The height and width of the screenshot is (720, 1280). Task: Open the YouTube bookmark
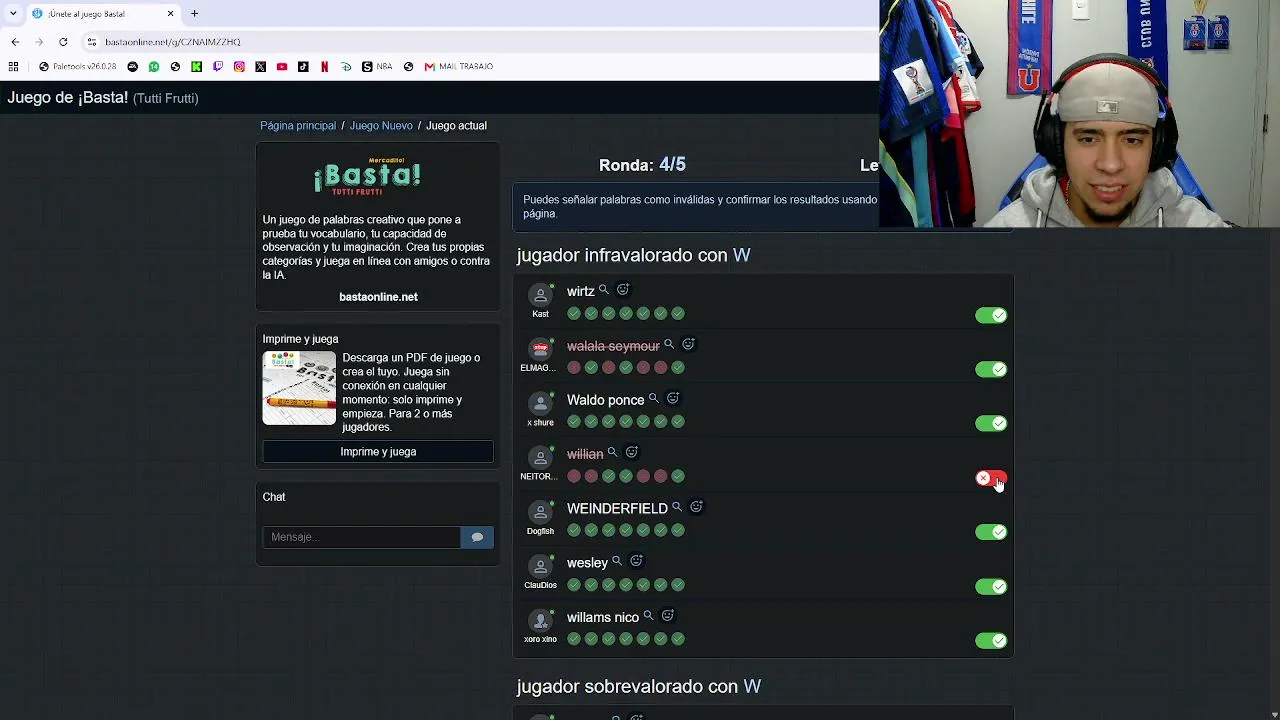click(282, 66)
